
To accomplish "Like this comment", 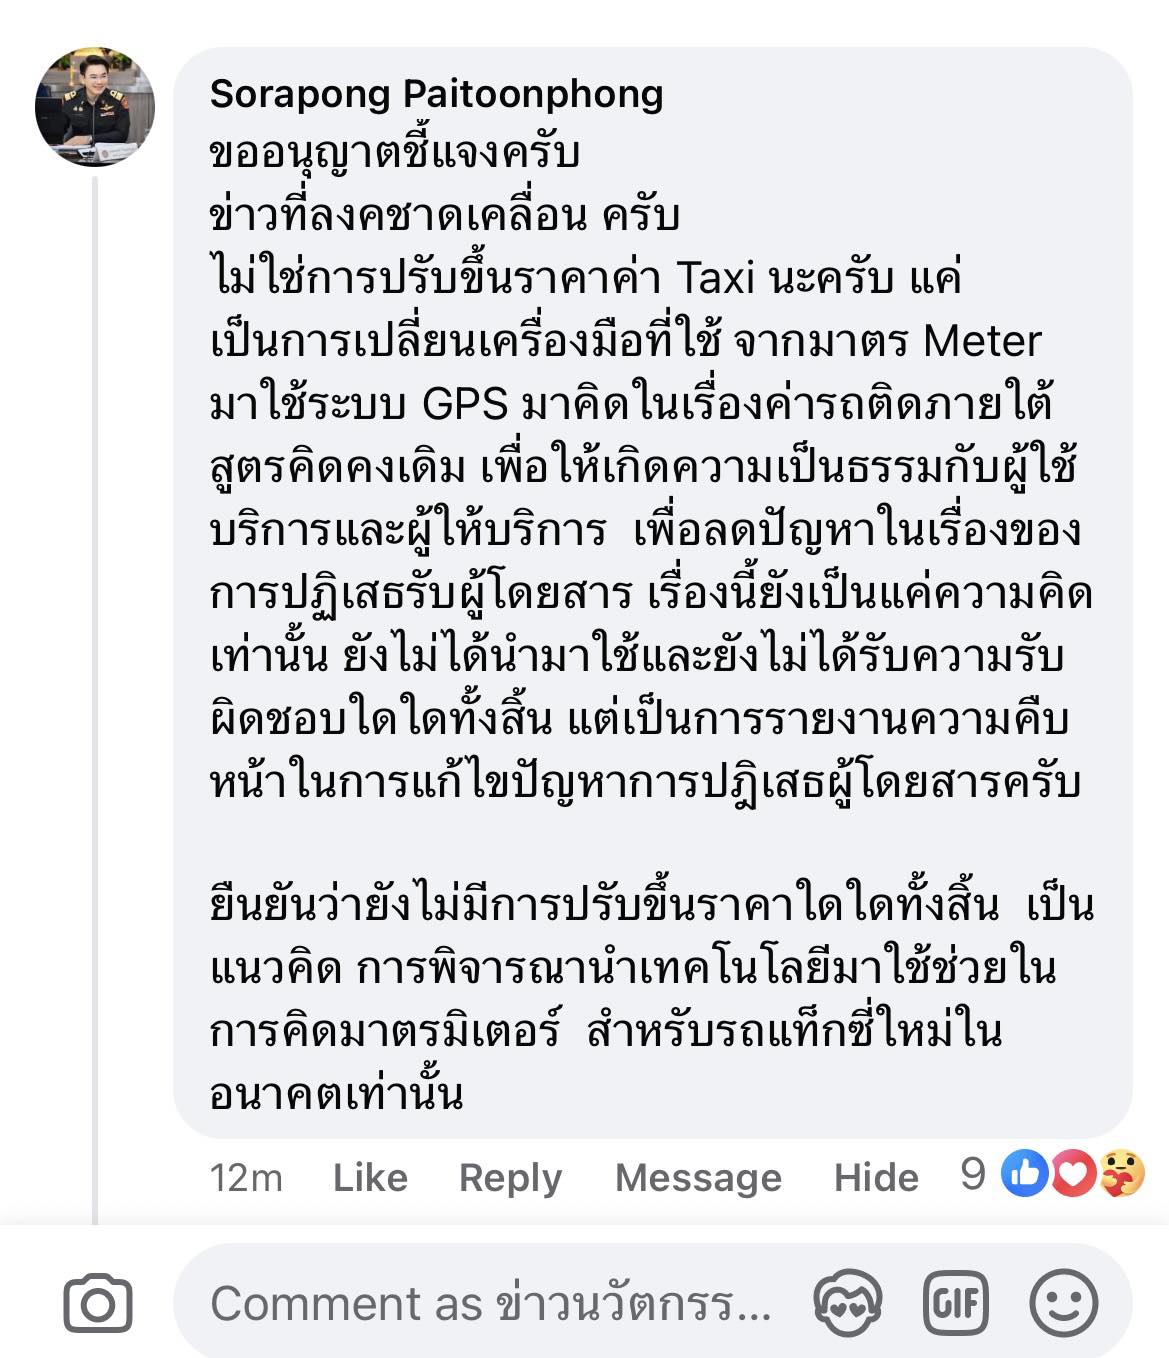I will pyautogui.click(x=370, y=1177).
